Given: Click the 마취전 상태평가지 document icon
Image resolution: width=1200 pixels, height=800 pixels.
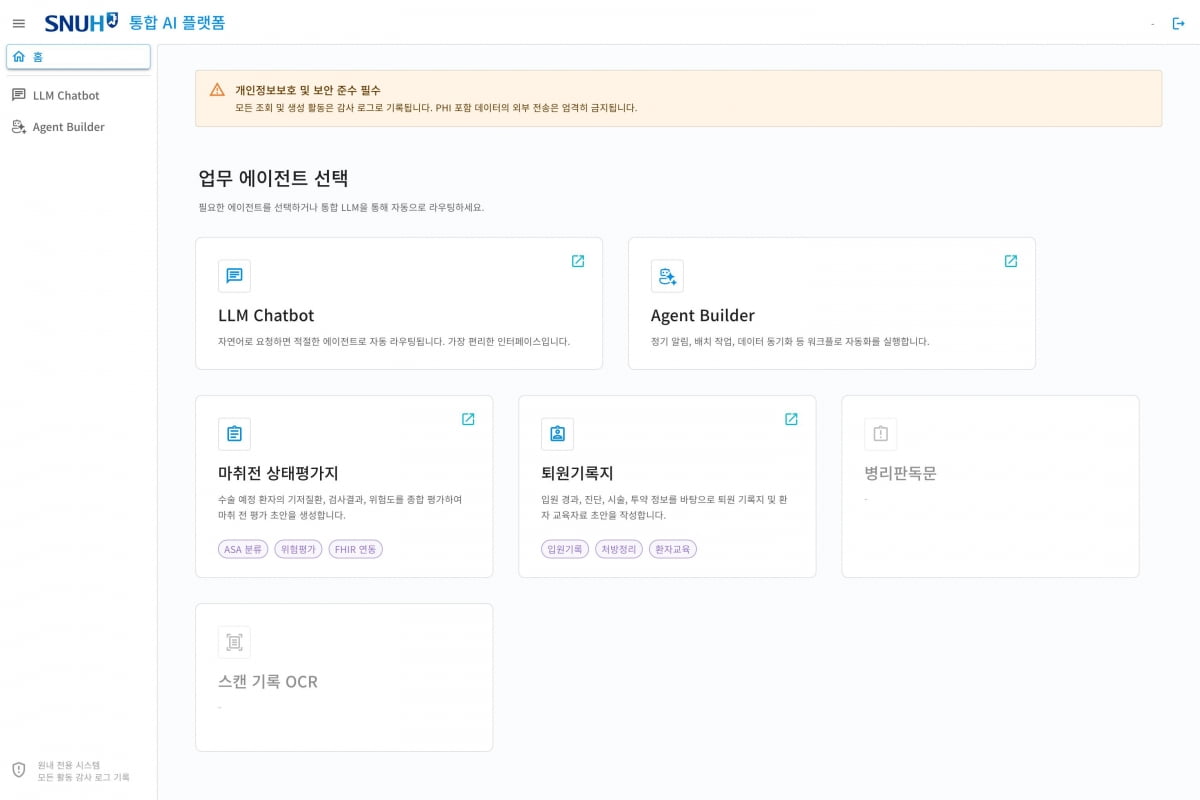Looking at the screenshot, I should (234, 433).
